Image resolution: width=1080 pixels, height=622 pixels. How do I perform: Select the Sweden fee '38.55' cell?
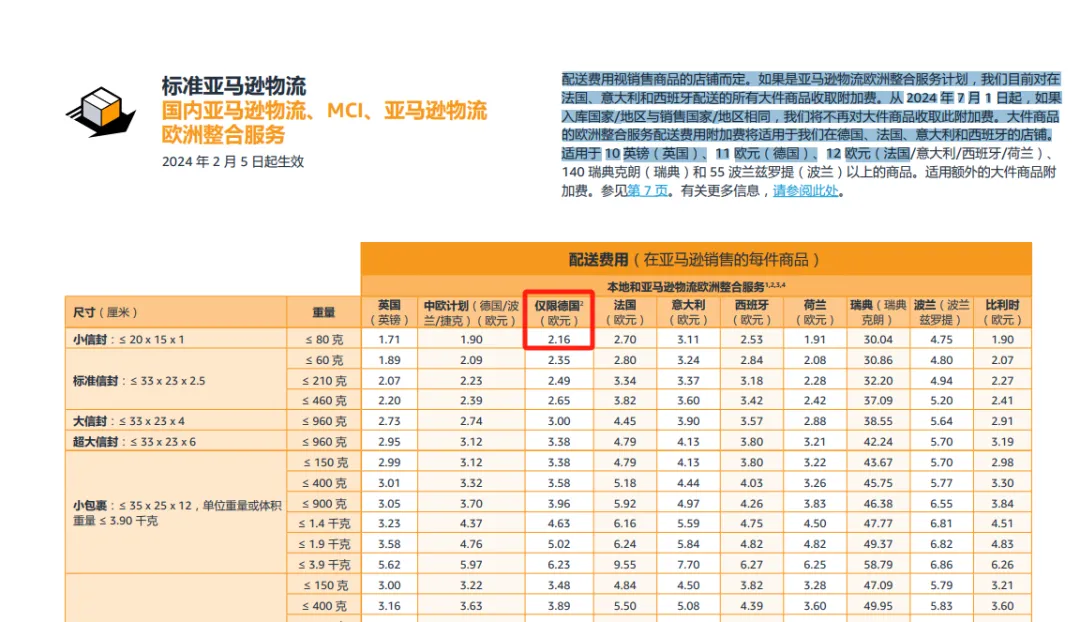878,421
